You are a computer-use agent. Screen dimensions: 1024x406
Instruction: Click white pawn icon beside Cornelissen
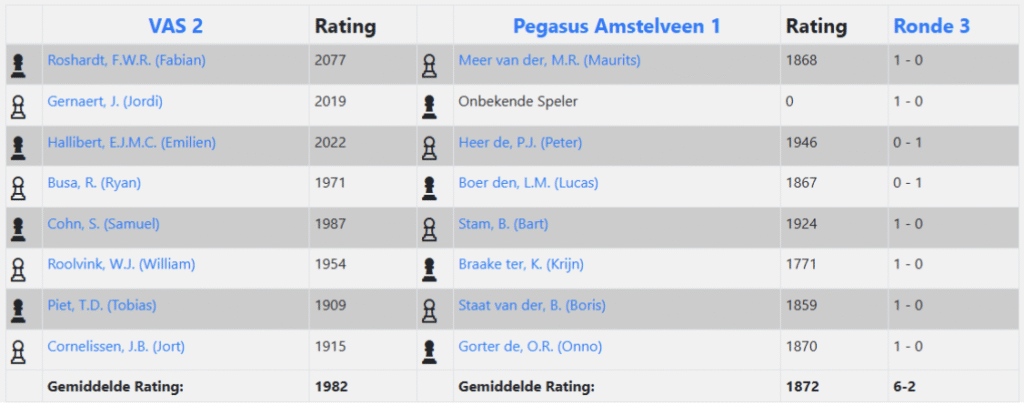click(x=17, y=352)
